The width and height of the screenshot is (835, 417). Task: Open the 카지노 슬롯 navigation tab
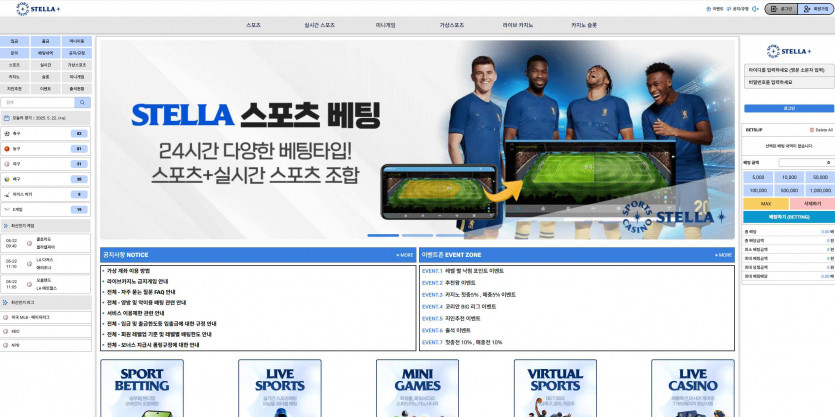tap(584, 25)
